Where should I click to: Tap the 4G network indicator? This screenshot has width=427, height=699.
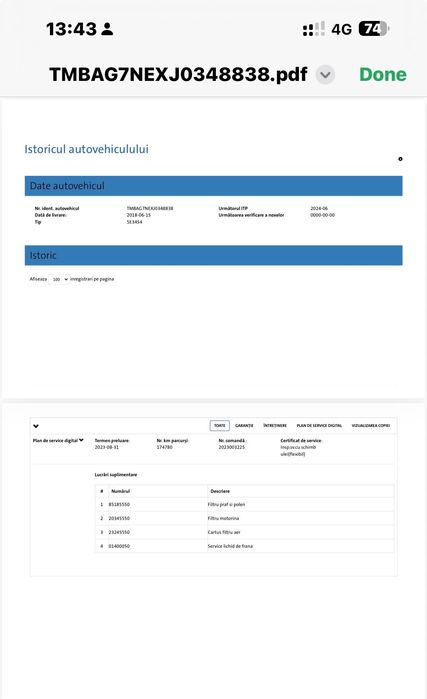coord(341,29)
